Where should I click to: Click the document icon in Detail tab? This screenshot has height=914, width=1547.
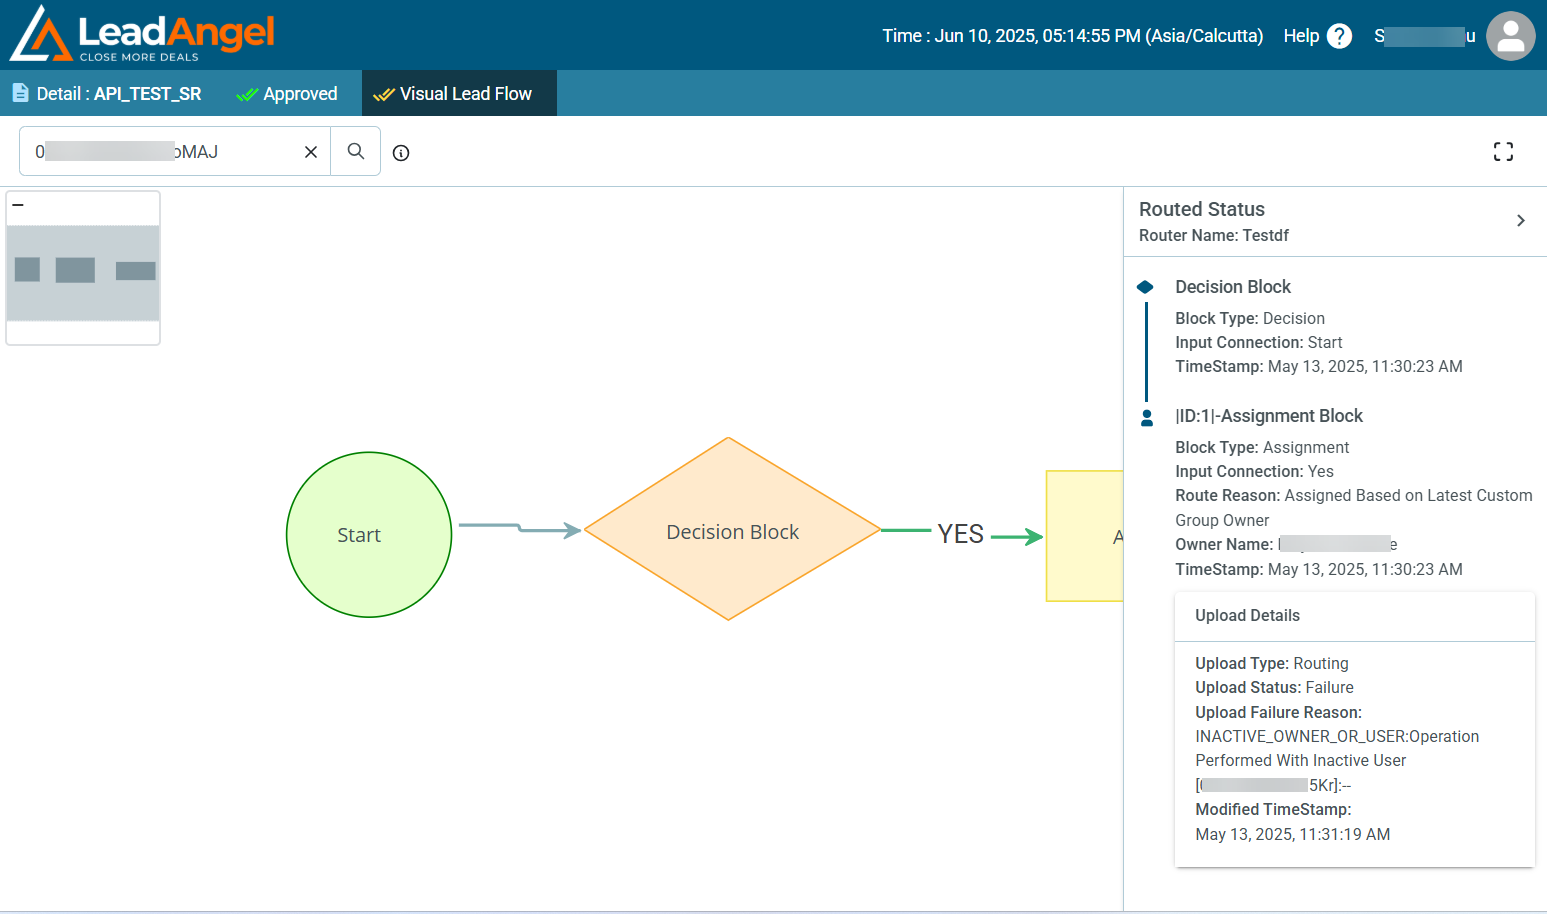[x=20, y=93]
